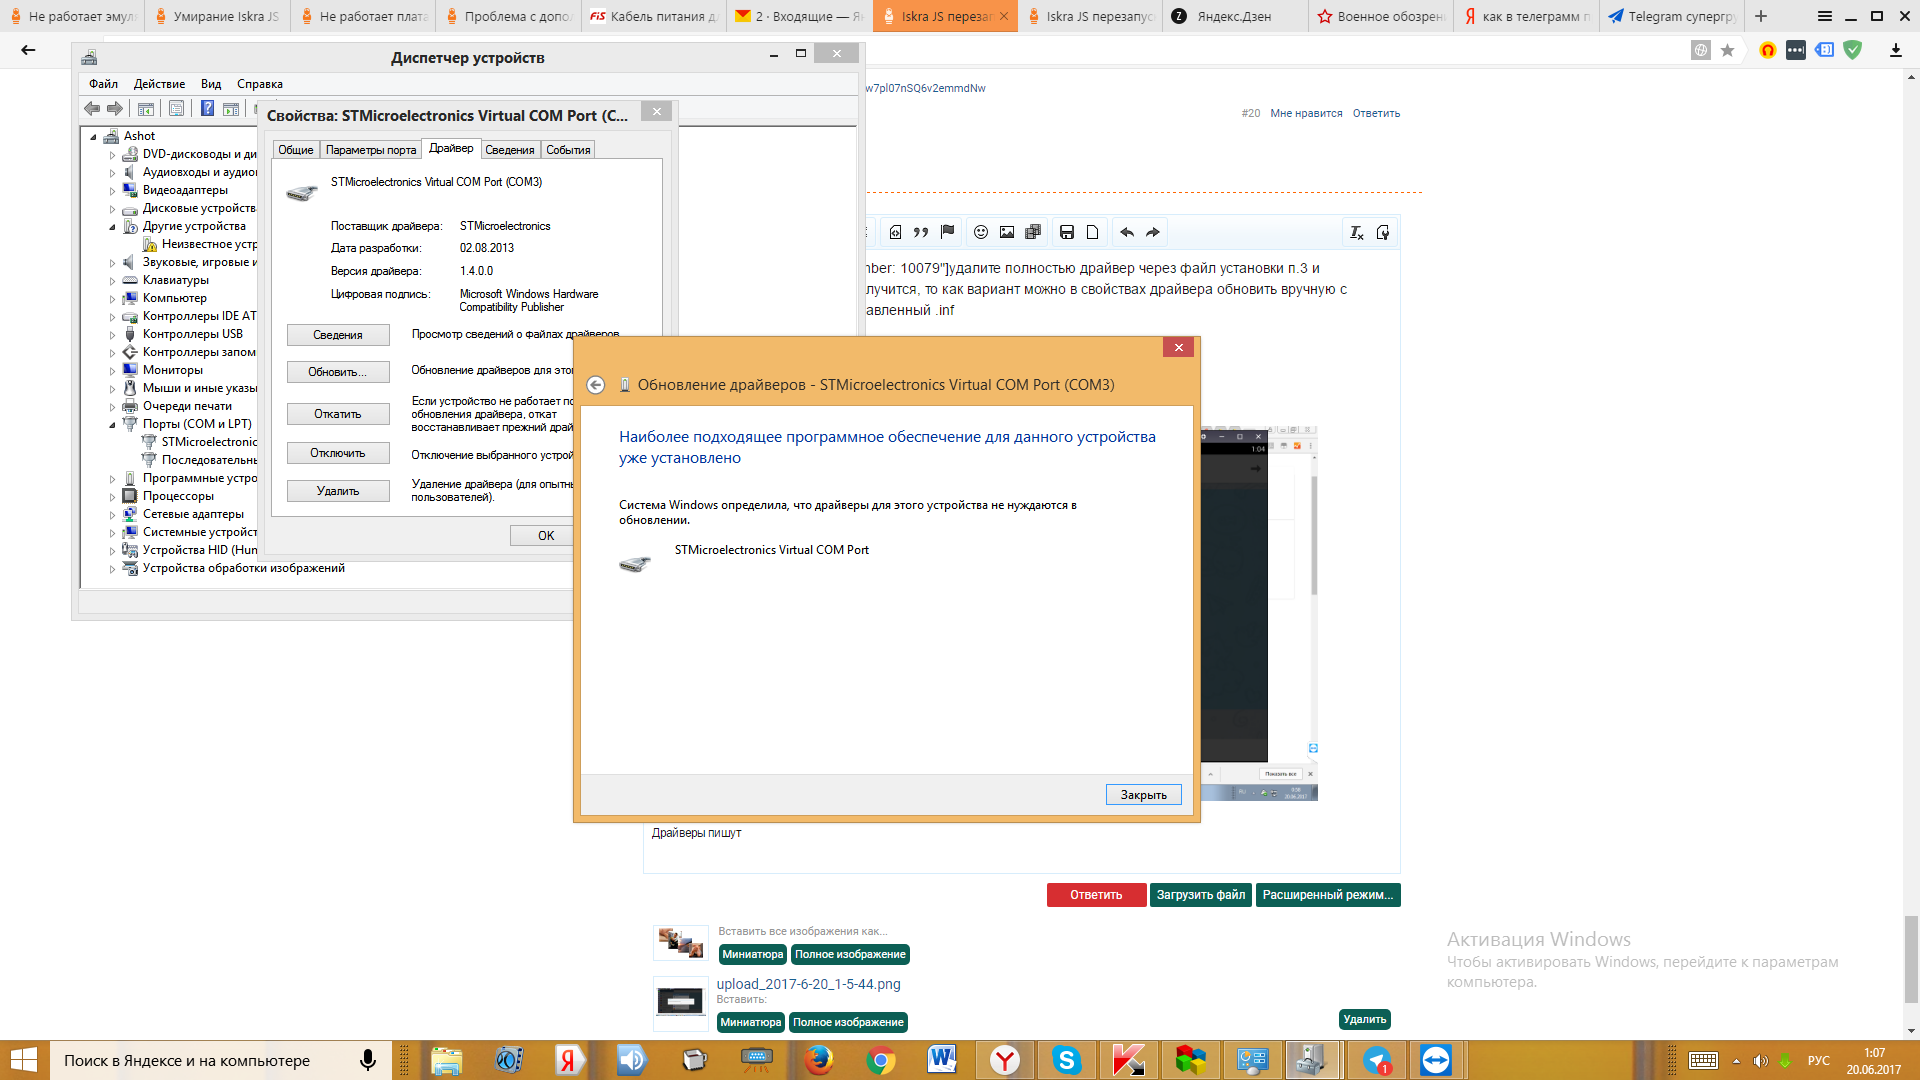
Task: Launch Chrome from taskbar
Action: click(881, 1060)
